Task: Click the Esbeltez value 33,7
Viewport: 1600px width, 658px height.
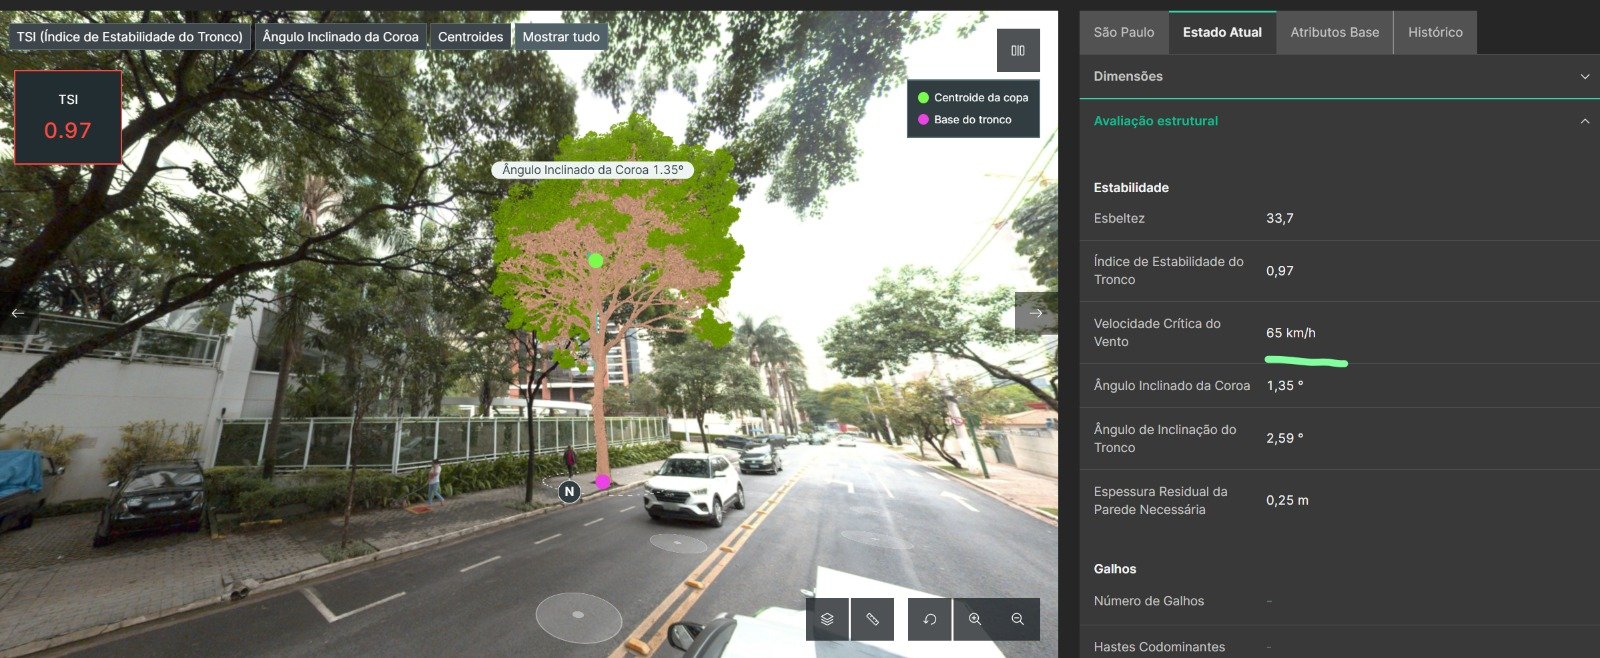Action: [1280, 218]
